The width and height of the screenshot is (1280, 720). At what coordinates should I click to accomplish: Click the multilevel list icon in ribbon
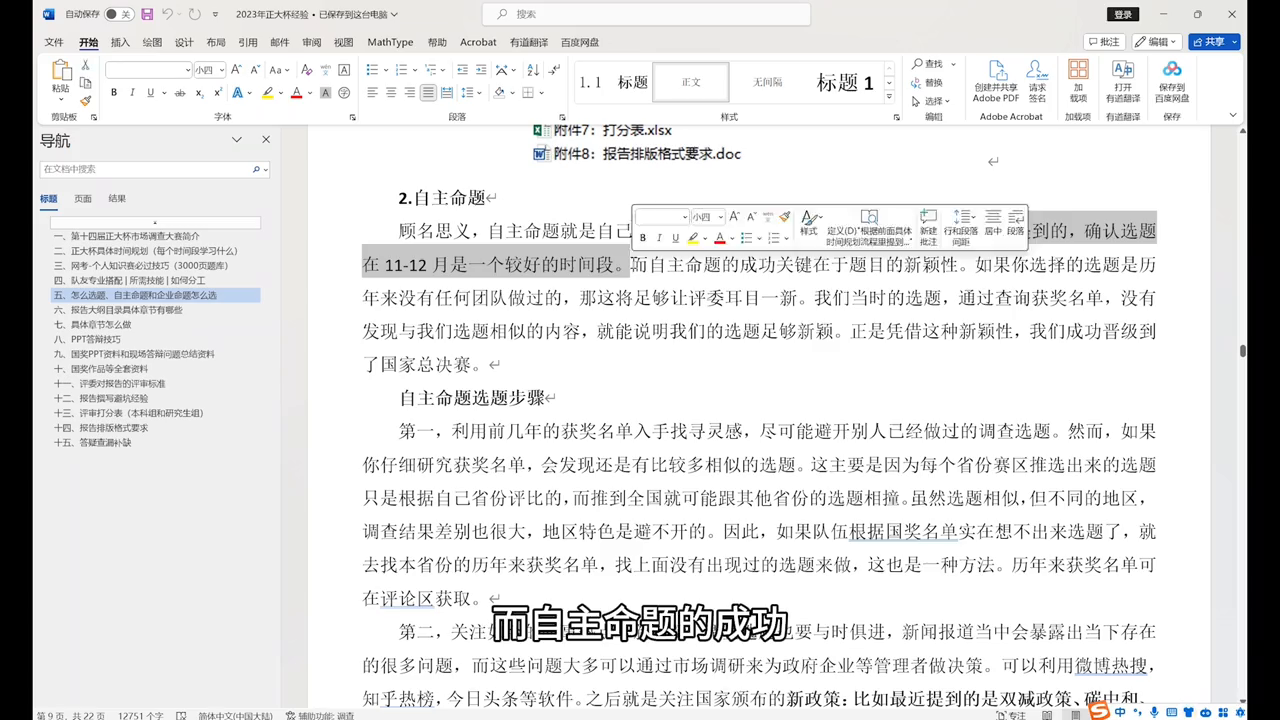point(431,70)
